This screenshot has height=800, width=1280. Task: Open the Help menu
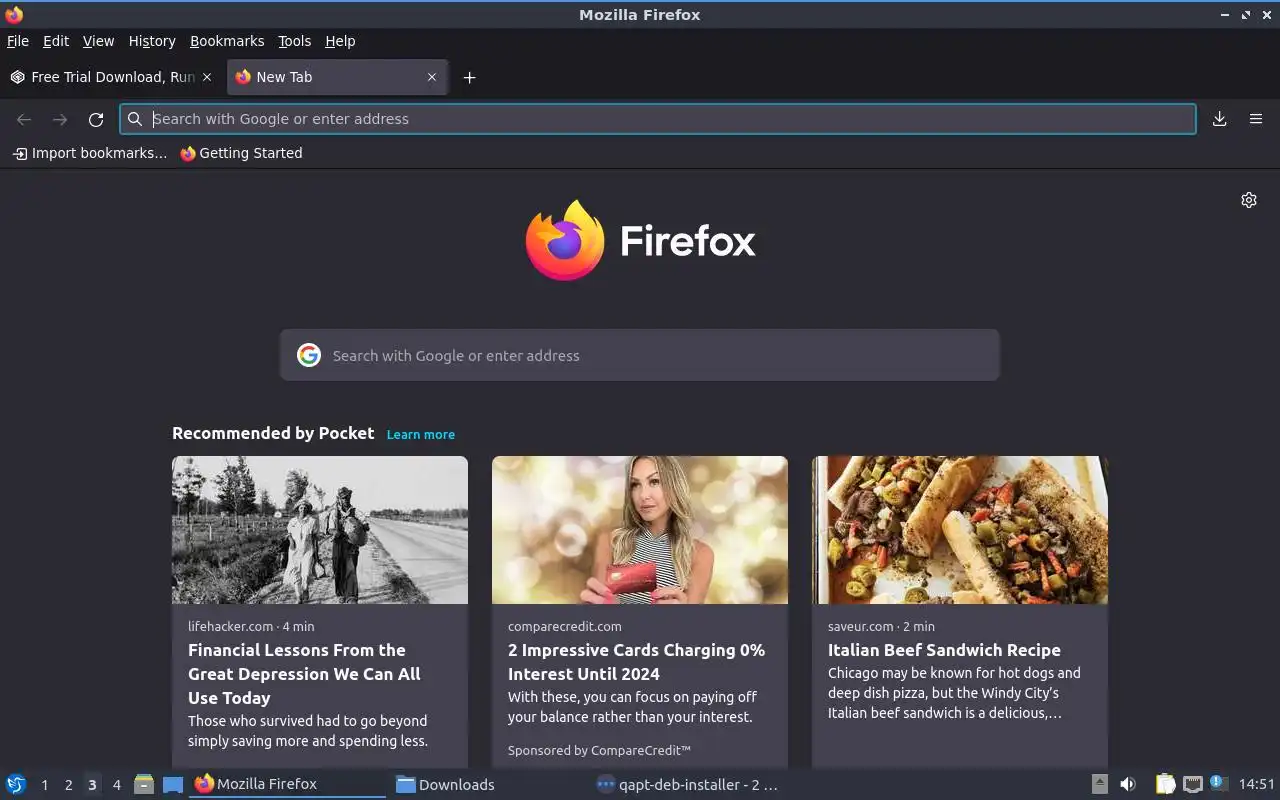point(340,41)
